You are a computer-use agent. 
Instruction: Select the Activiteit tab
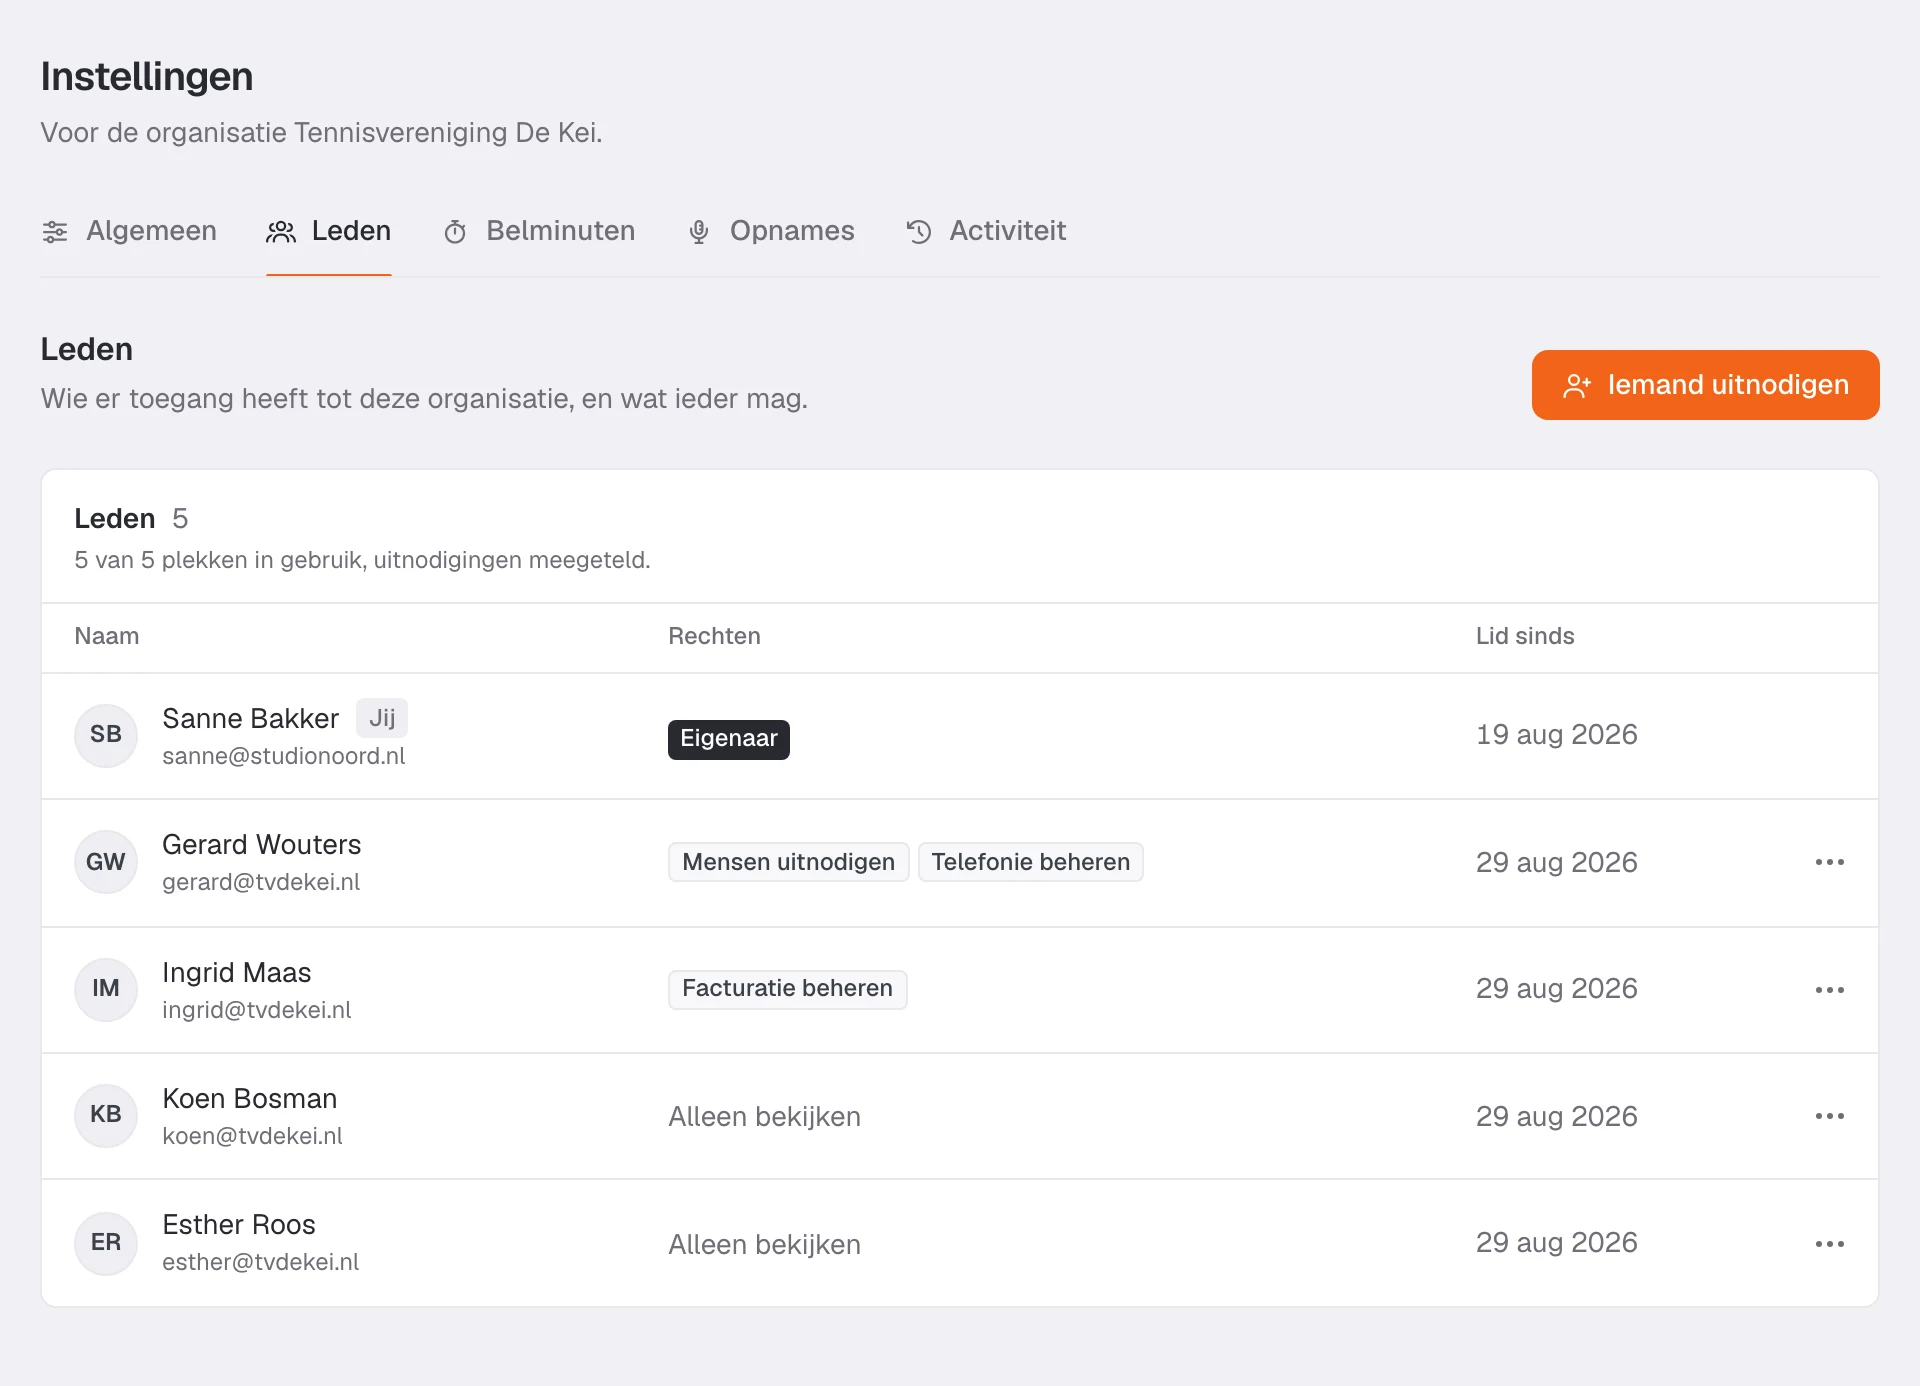tap(986, 231)
